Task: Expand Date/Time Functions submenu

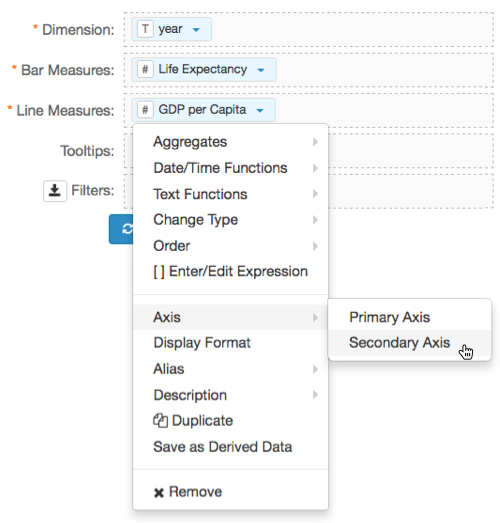Action: (x=230, y=168)
